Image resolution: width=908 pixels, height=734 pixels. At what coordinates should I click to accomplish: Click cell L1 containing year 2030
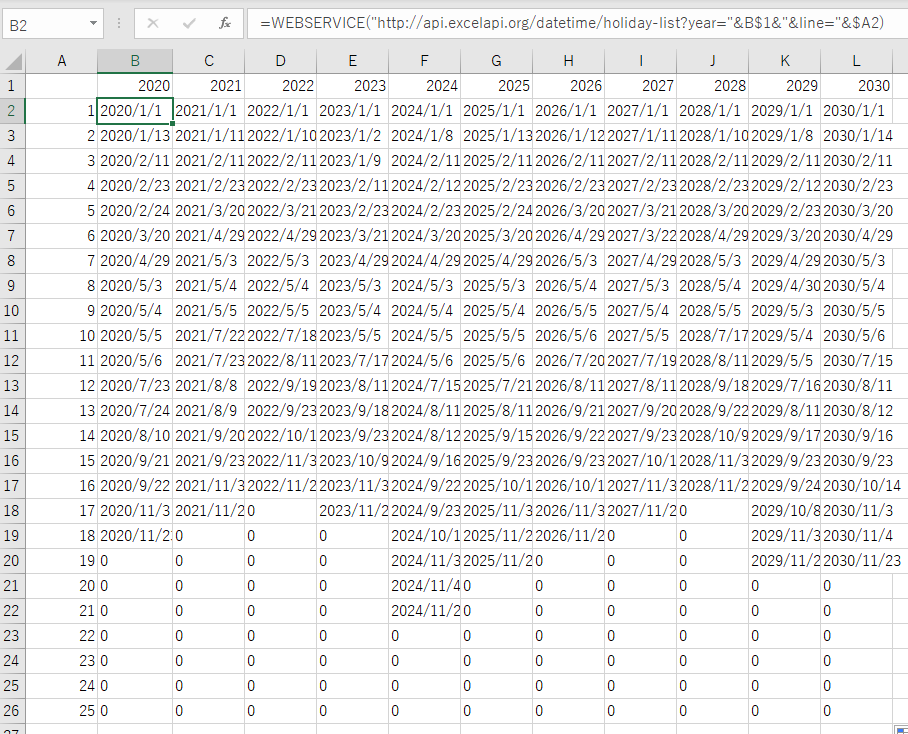[857, 86]
